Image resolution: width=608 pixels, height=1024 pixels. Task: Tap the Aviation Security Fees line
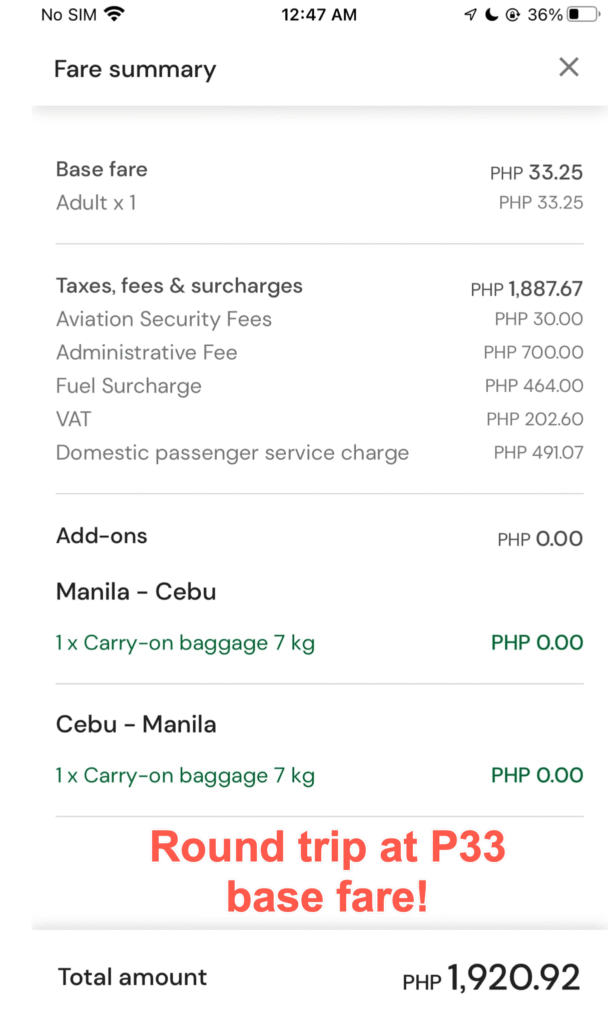pos(319,319)
